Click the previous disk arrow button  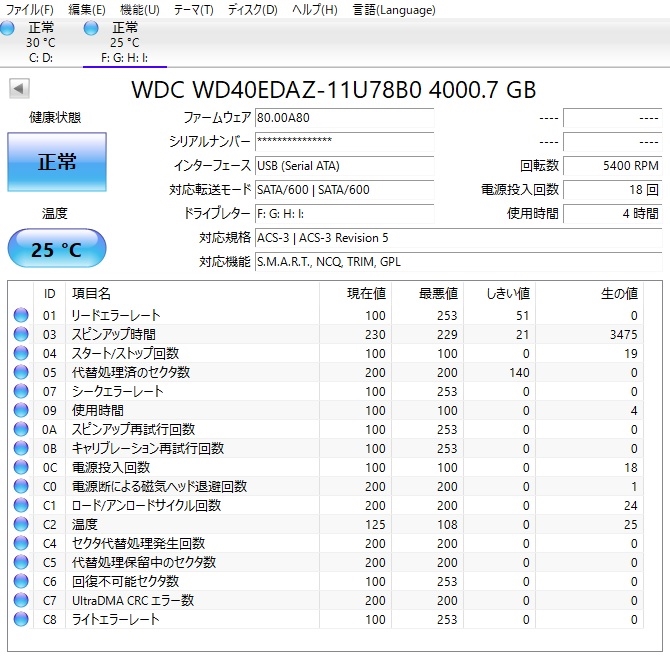click(x=19, y=88)
